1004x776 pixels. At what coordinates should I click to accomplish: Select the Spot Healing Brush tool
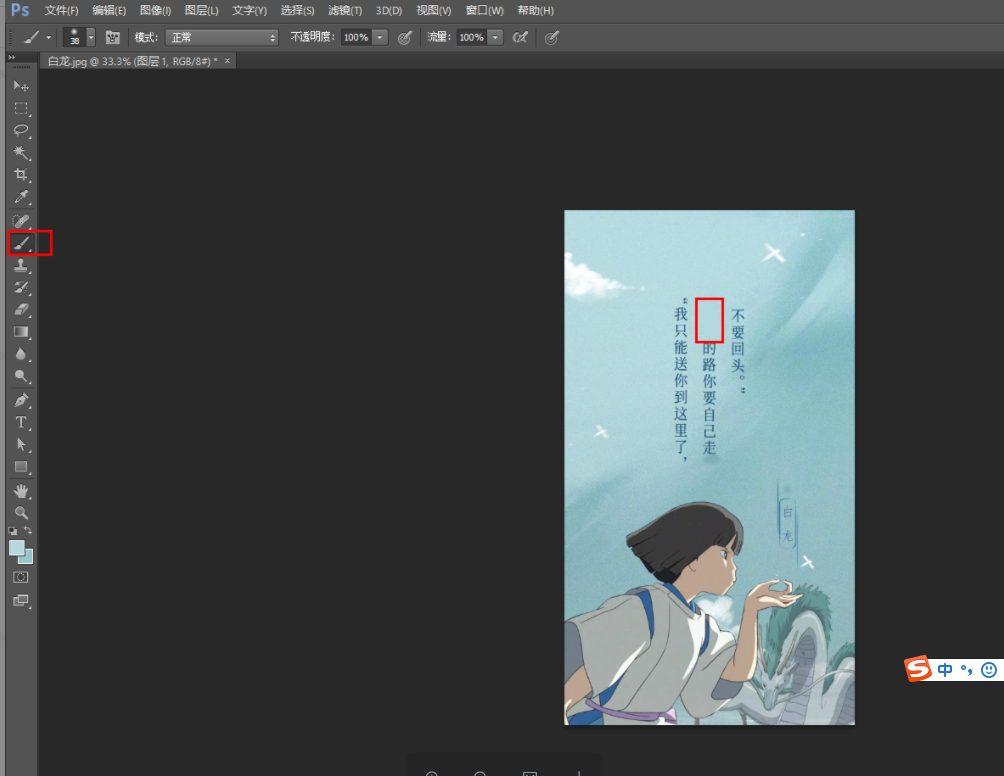pos(20,222)
